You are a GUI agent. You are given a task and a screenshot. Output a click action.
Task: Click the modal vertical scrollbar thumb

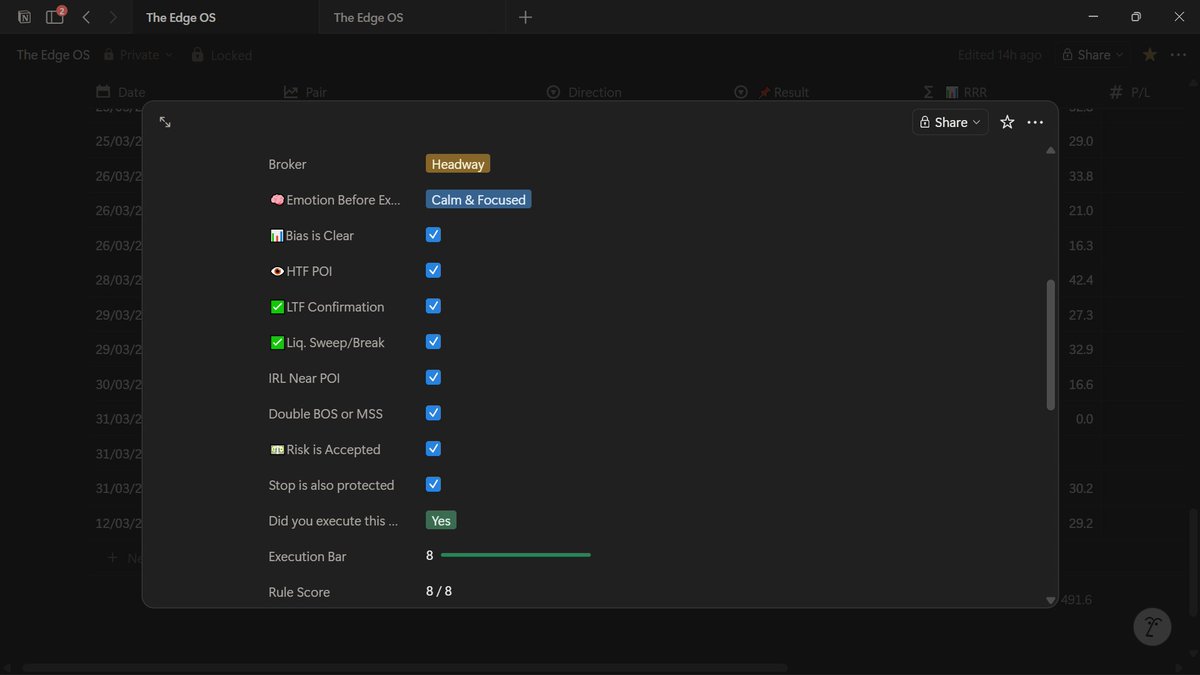click(x=1050, y=345)
